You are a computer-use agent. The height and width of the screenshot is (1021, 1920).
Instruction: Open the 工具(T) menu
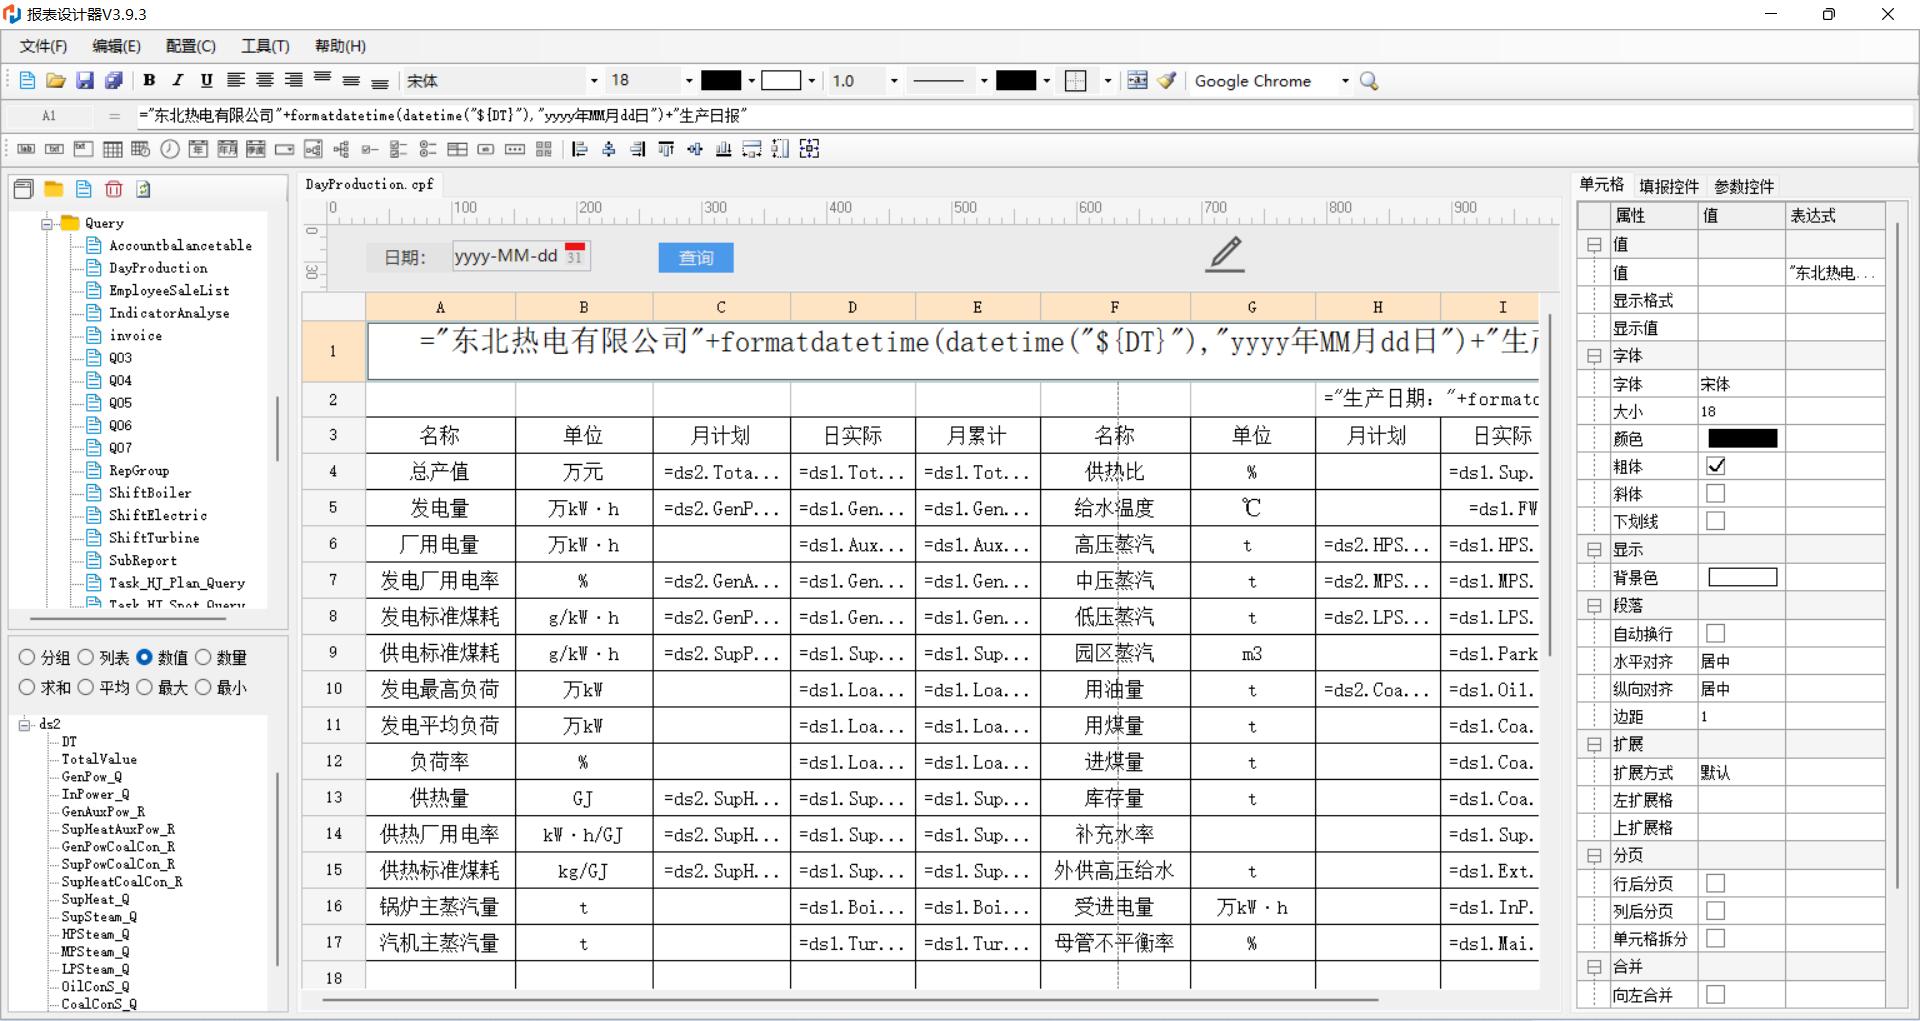pos(265,46)
